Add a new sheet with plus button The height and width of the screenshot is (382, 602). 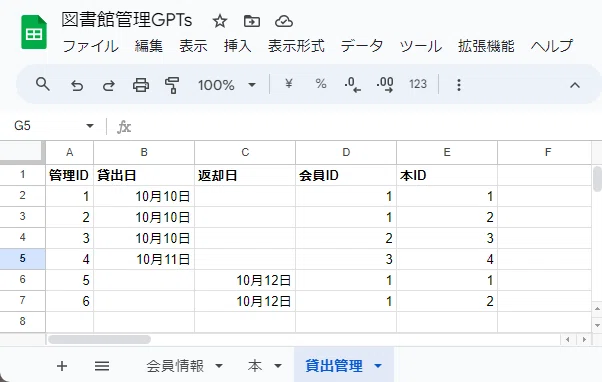[x=62, y=366]
